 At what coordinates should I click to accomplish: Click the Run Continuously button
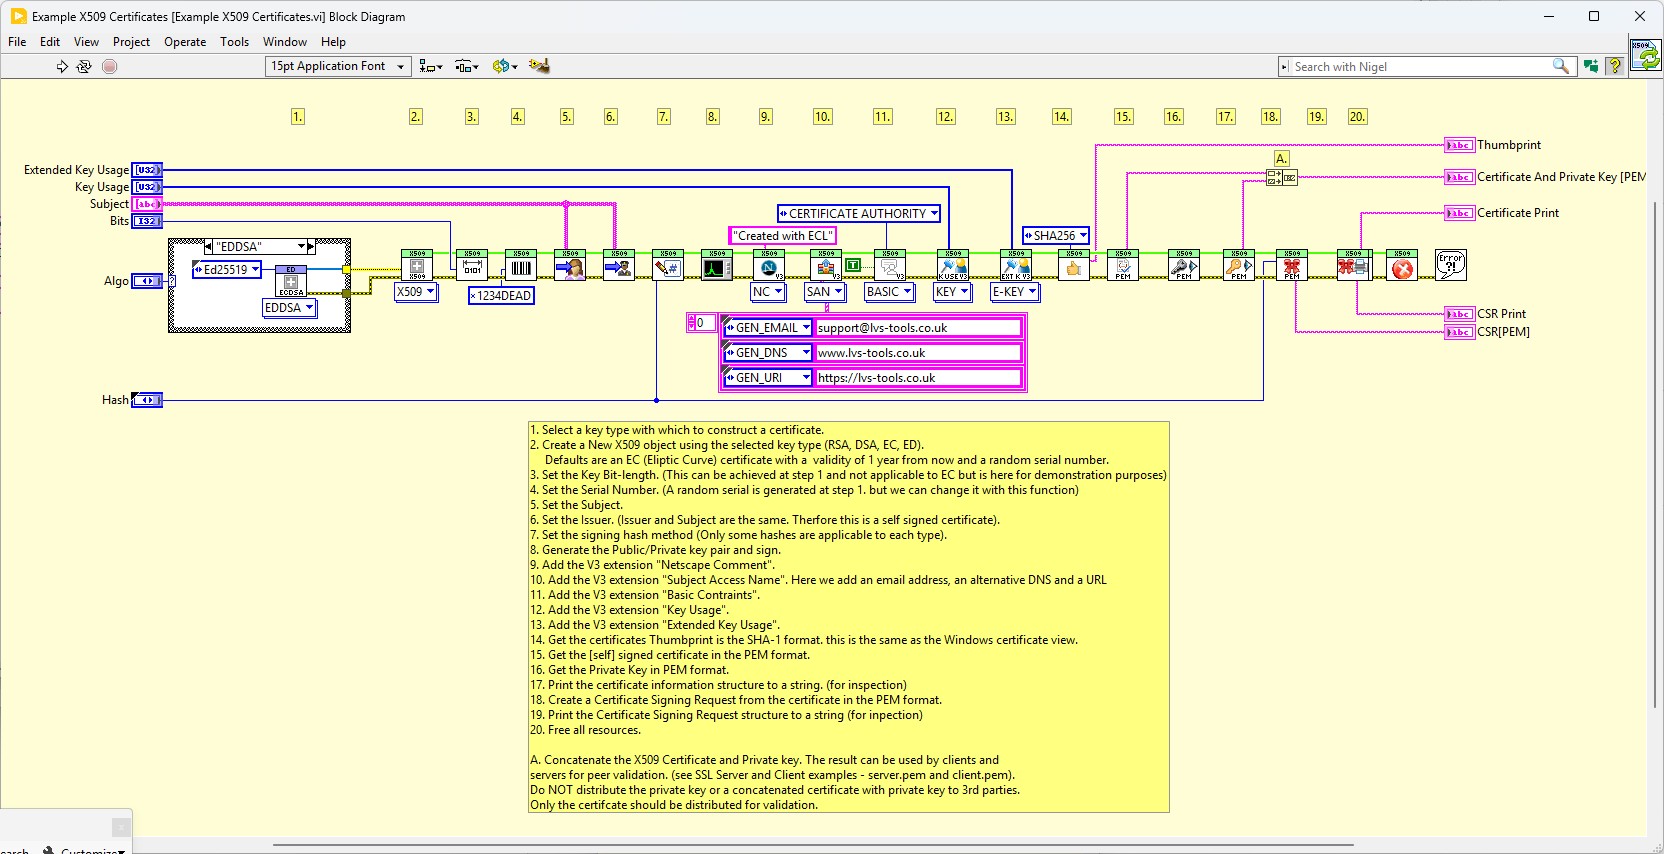84,66
